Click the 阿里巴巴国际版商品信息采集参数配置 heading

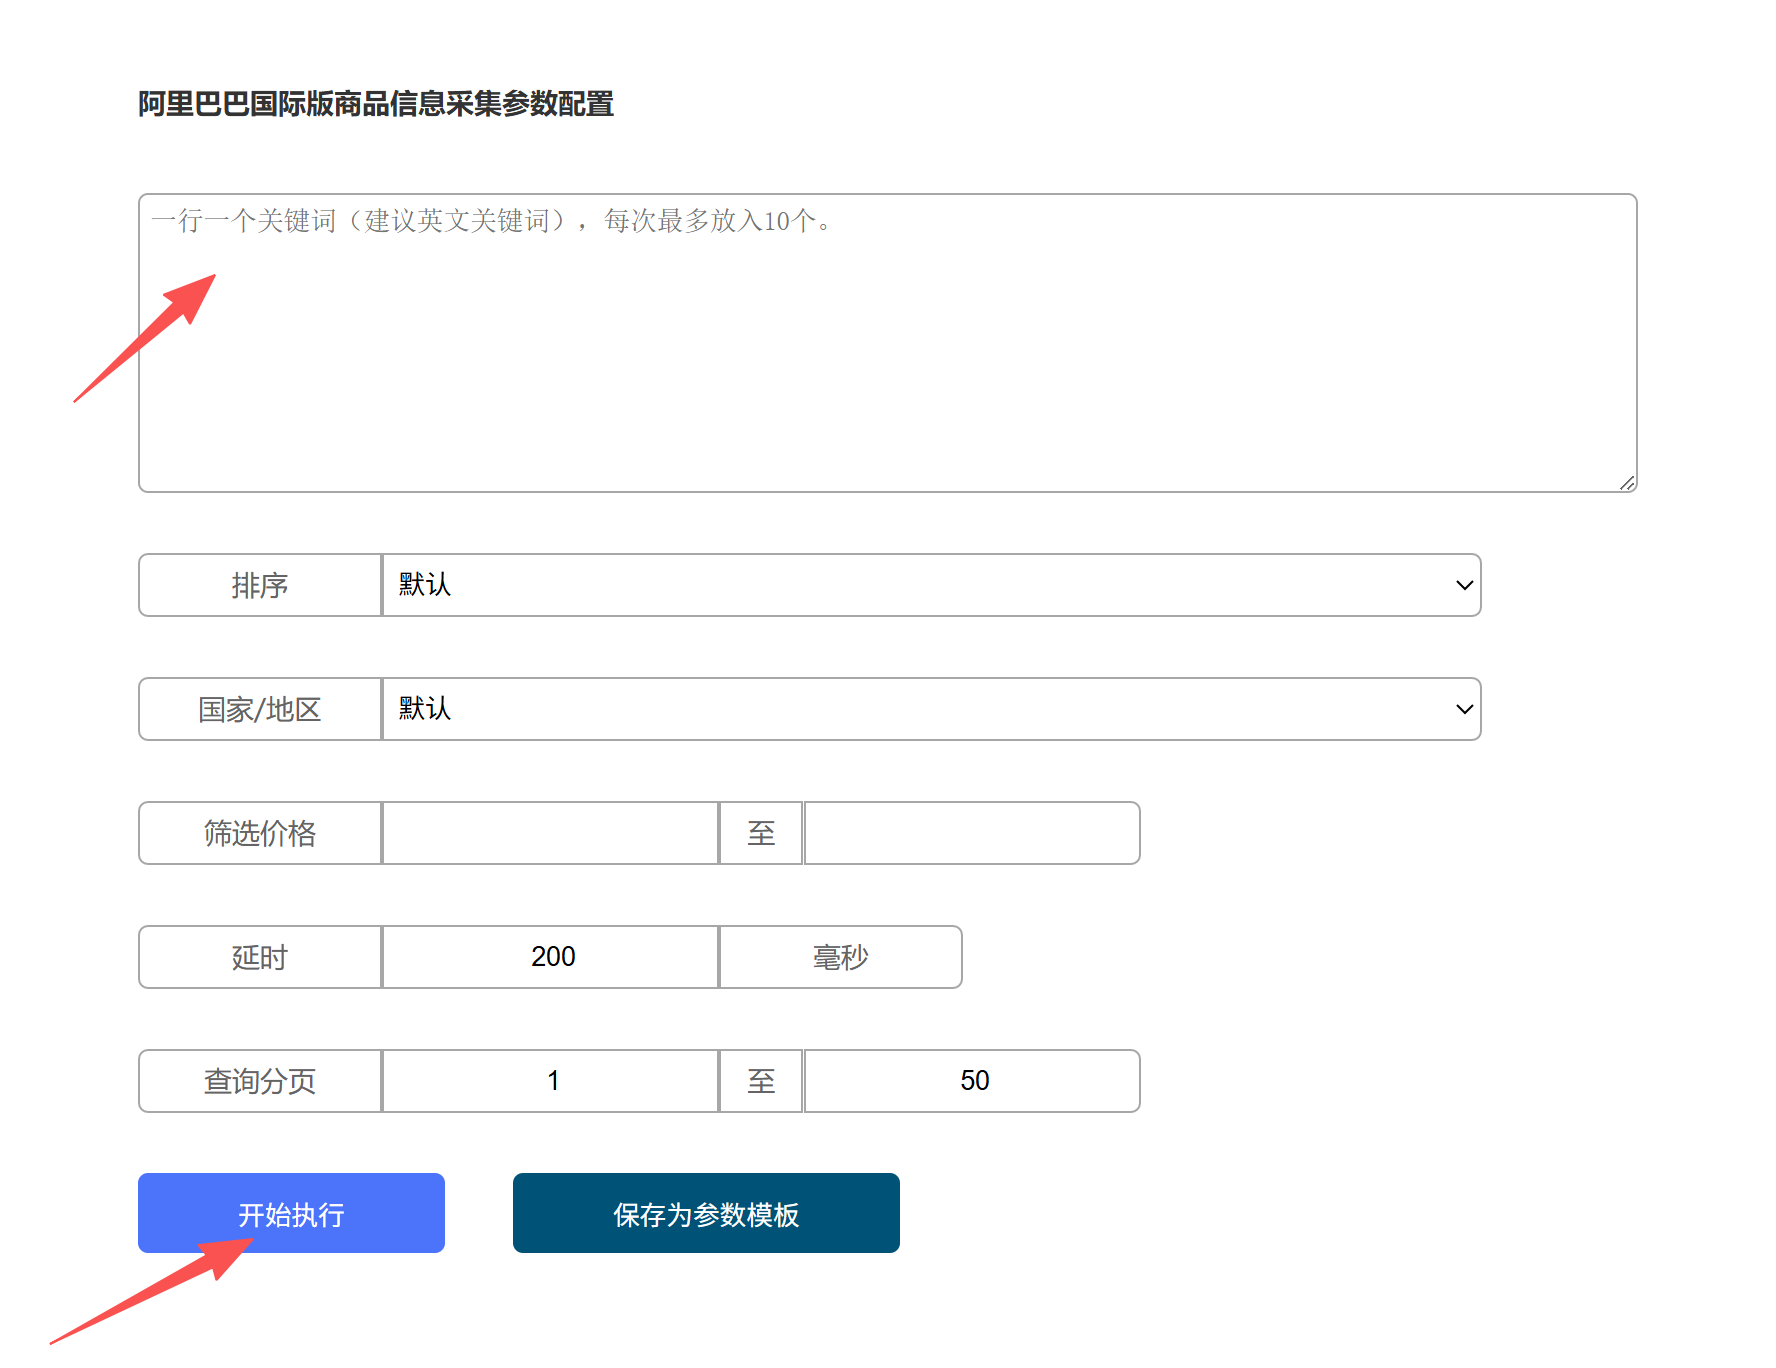(x=376, y=104)
